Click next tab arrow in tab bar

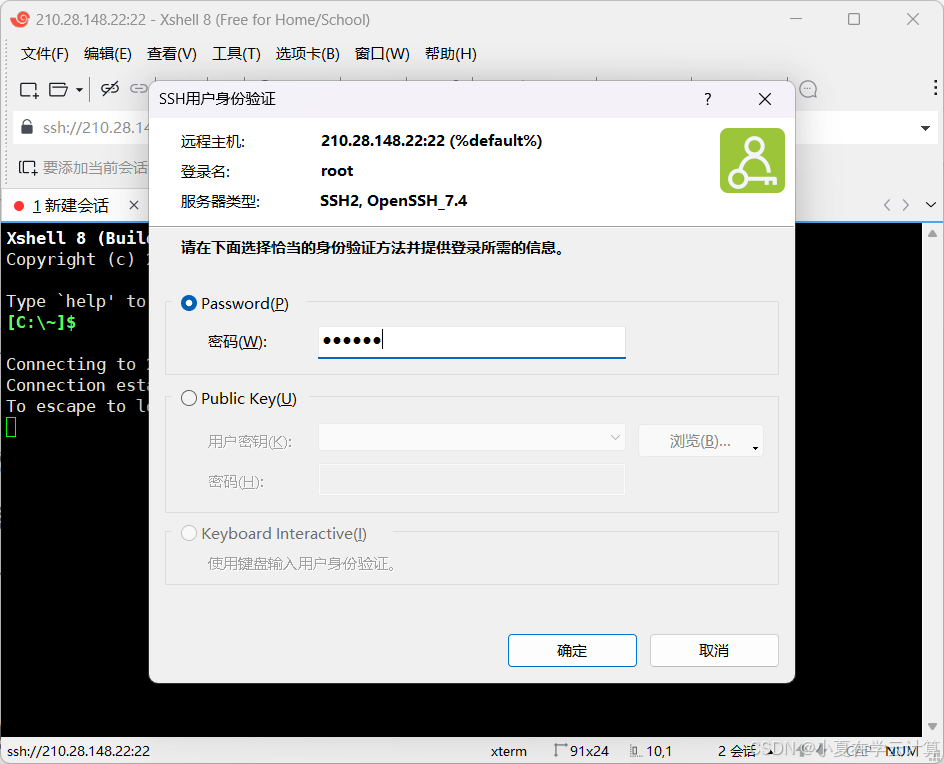pos(905,205)
